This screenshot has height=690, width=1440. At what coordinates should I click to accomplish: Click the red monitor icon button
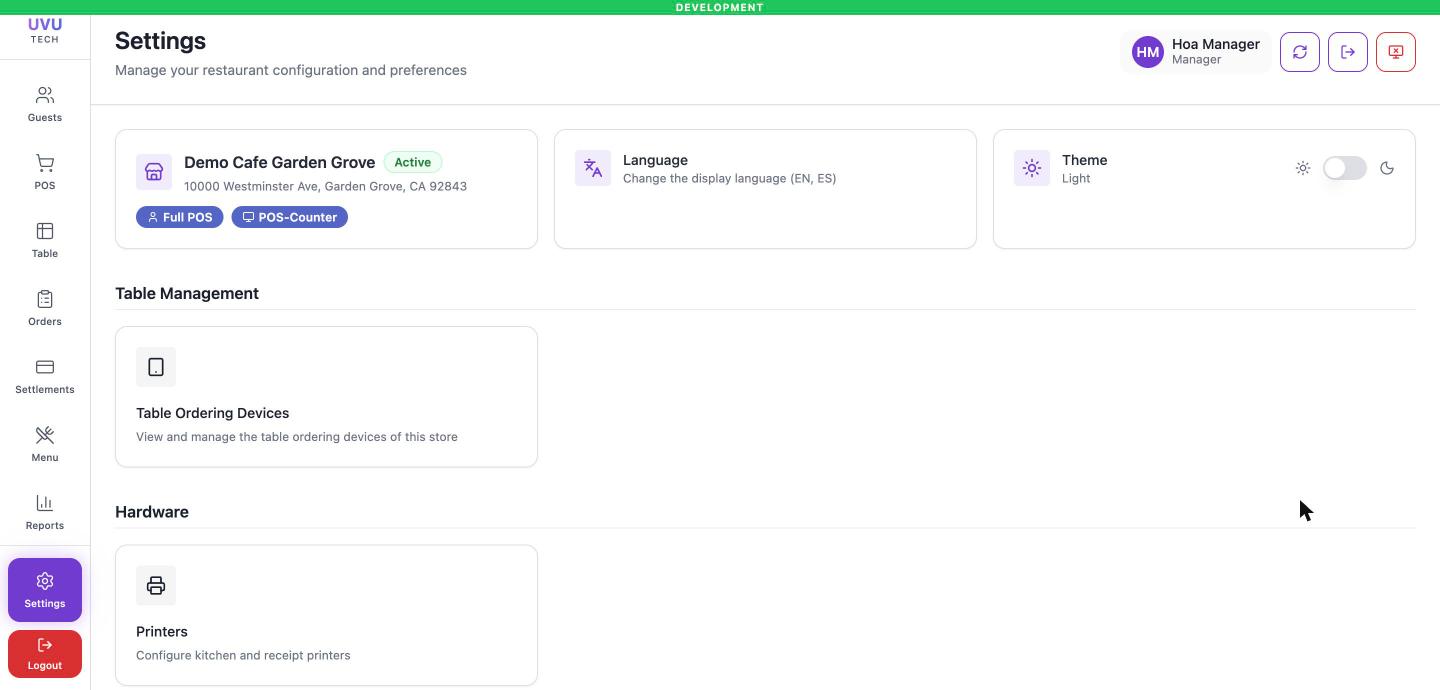(x=1396, y=52)
